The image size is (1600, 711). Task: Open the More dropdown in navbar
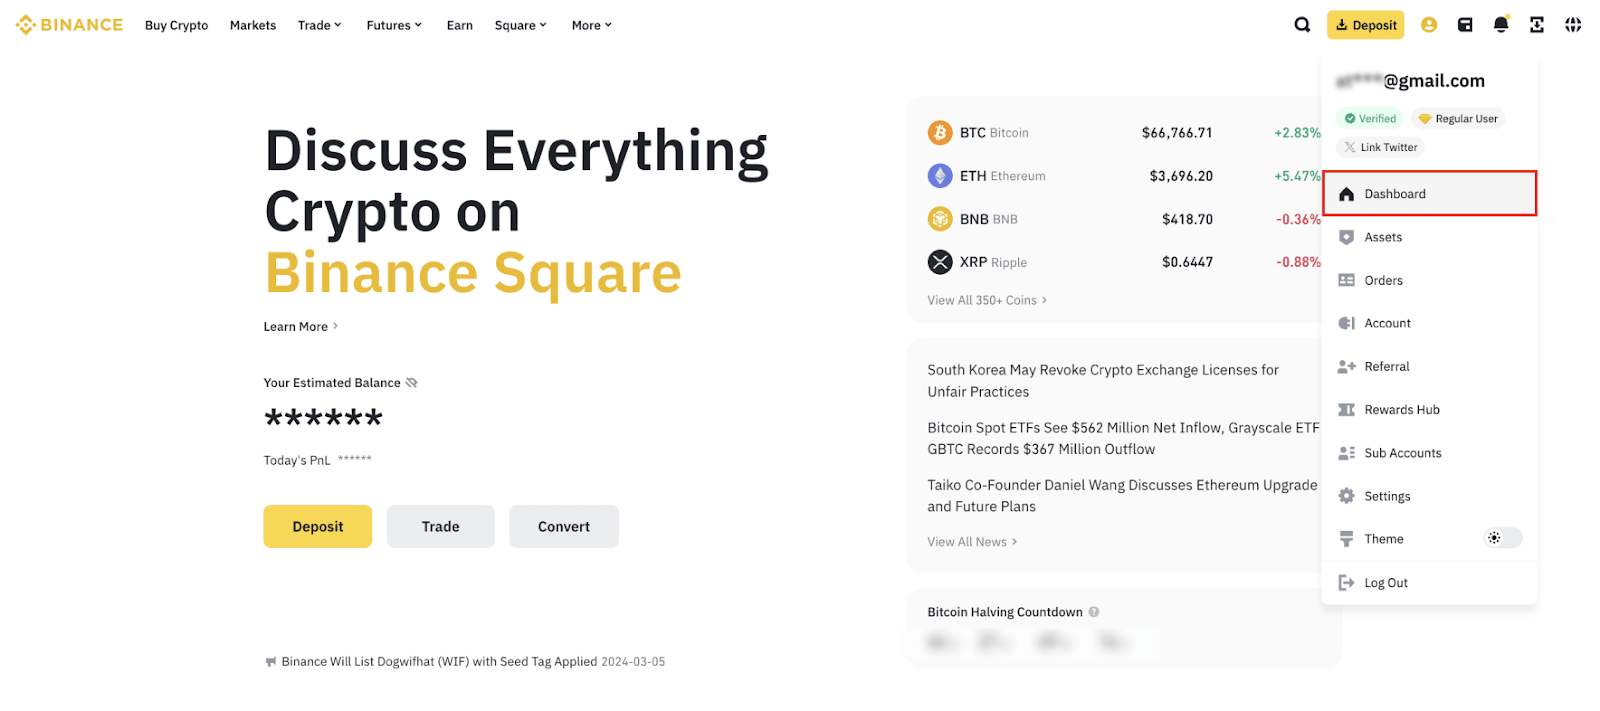(591, 25)
